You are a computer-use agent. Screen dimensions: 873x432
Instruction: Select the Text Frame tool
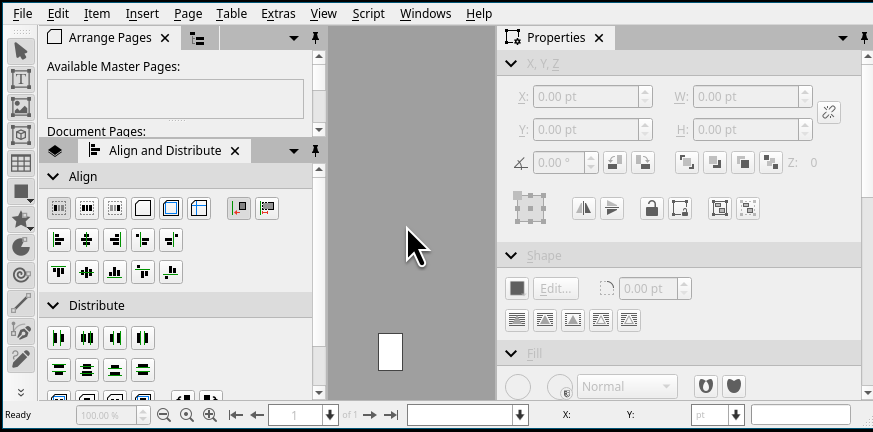tap(20, 79)
